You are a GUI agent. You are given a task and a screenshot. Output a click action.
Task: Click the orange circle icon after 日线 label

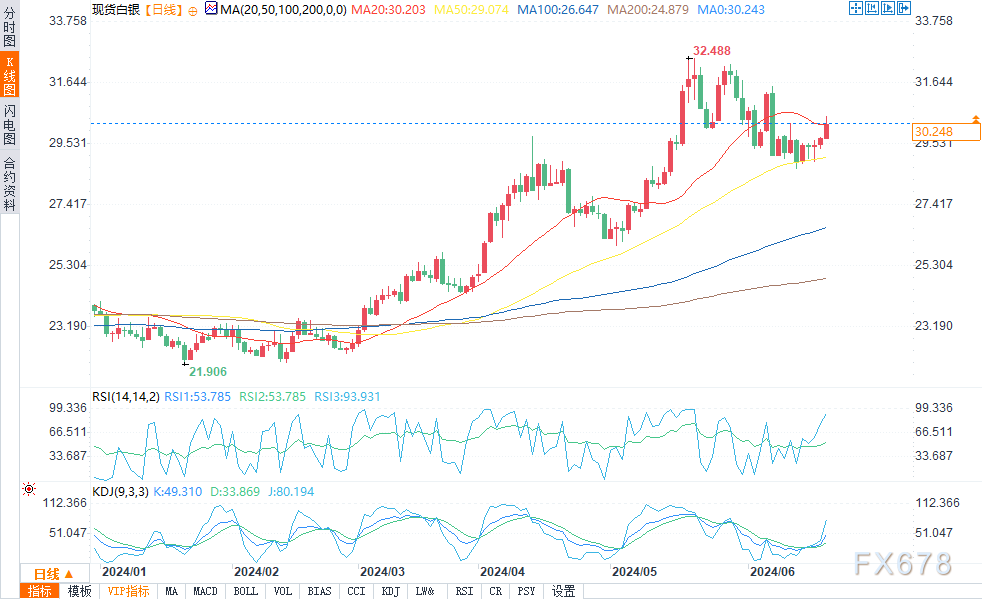(x=192, y=9)
